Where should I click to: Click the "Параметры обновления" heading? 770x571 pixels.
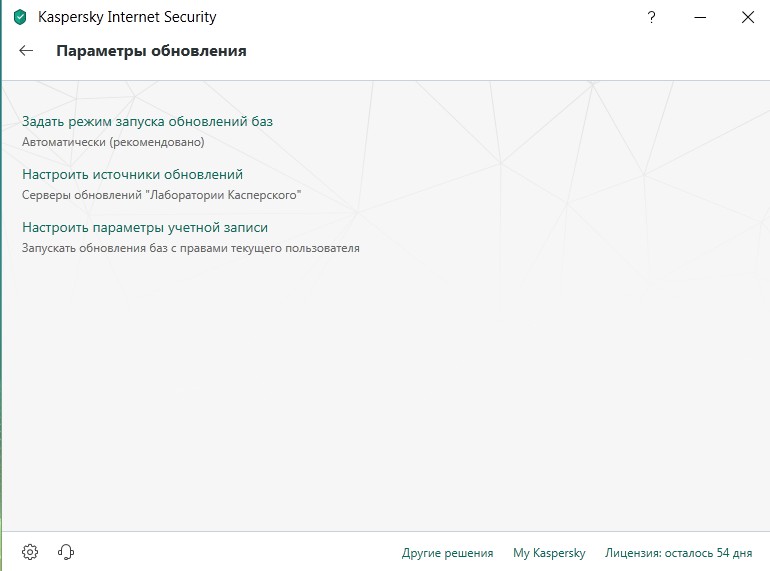151,51
